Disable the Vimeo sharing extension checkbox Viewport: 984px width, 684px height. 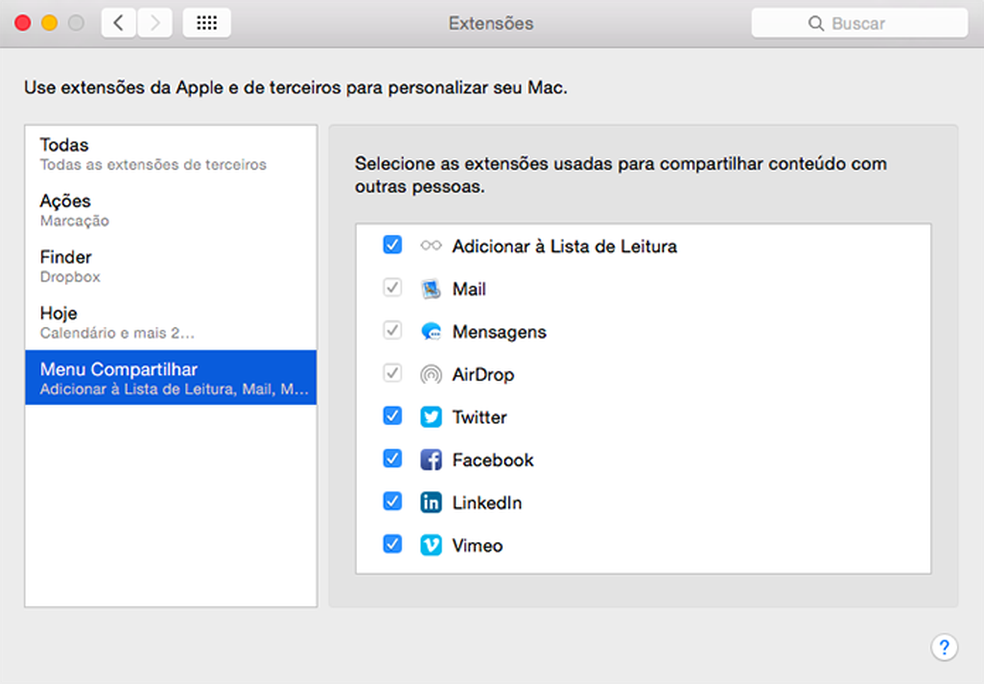pyautogui.click(x=393, y=545)
